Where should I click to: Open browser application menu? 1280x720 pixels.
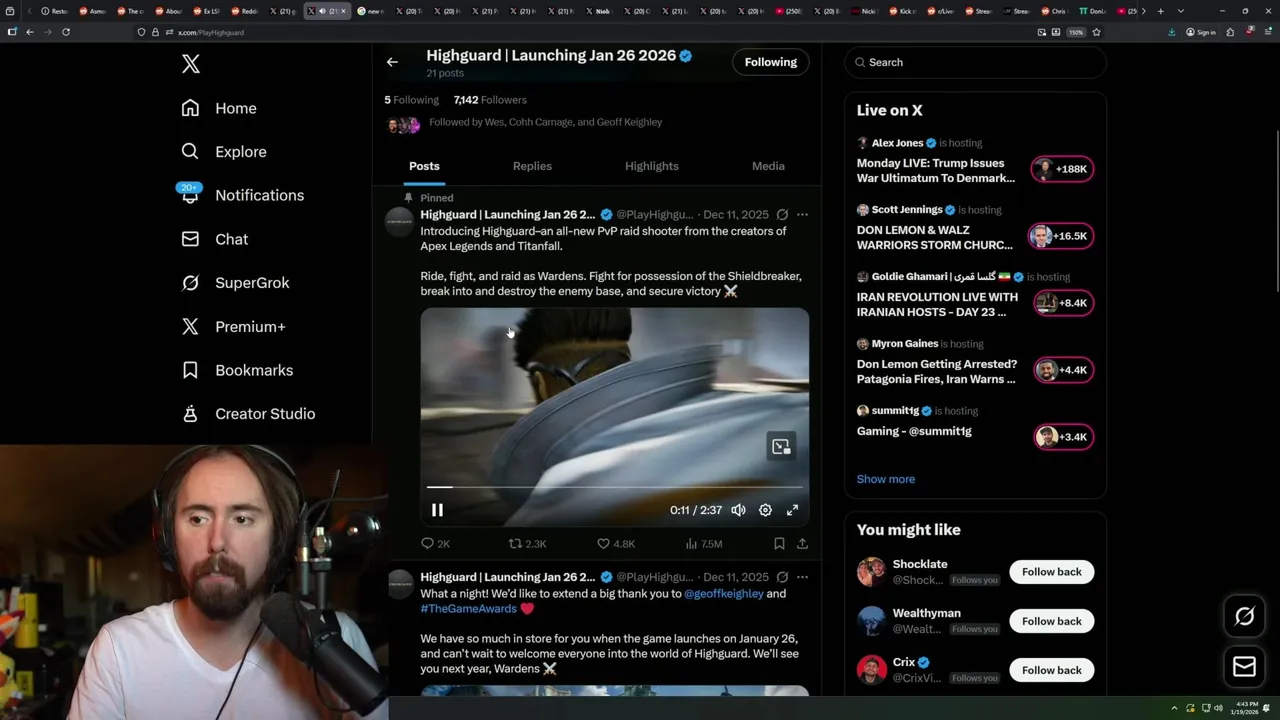click(1267, 32)
